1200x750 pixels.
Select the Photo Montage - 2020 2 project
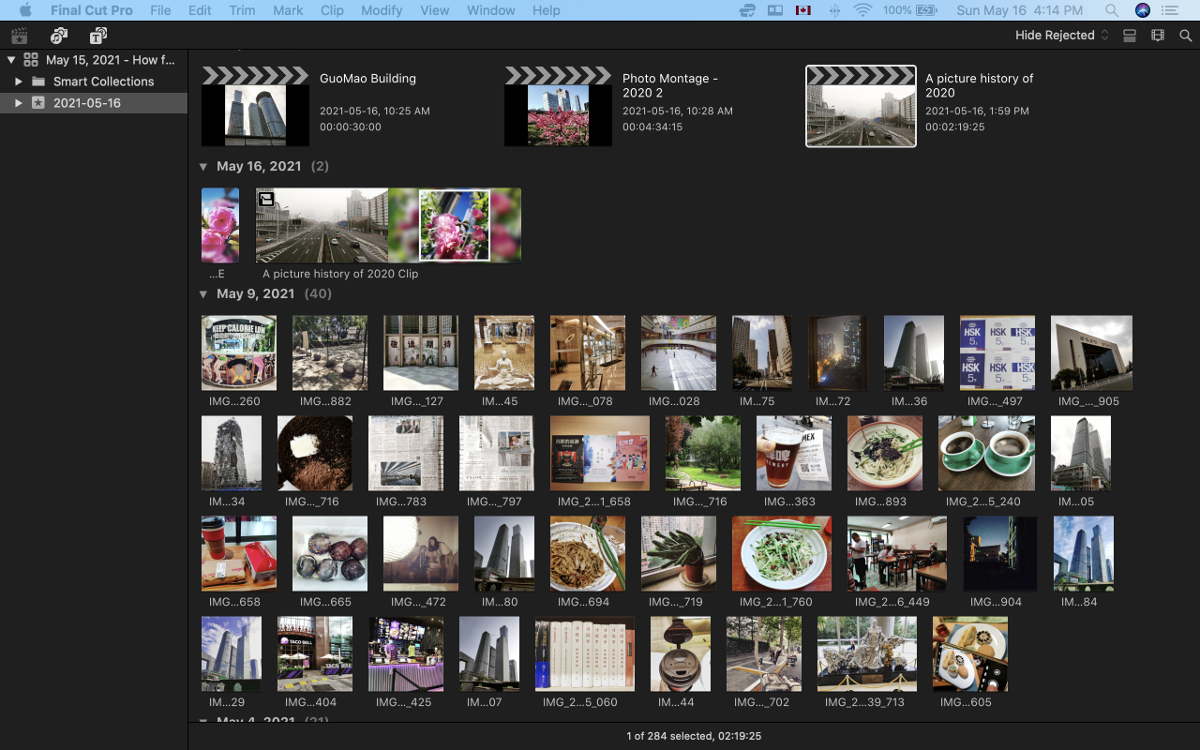pyautogui.click(x=558, y=107)
